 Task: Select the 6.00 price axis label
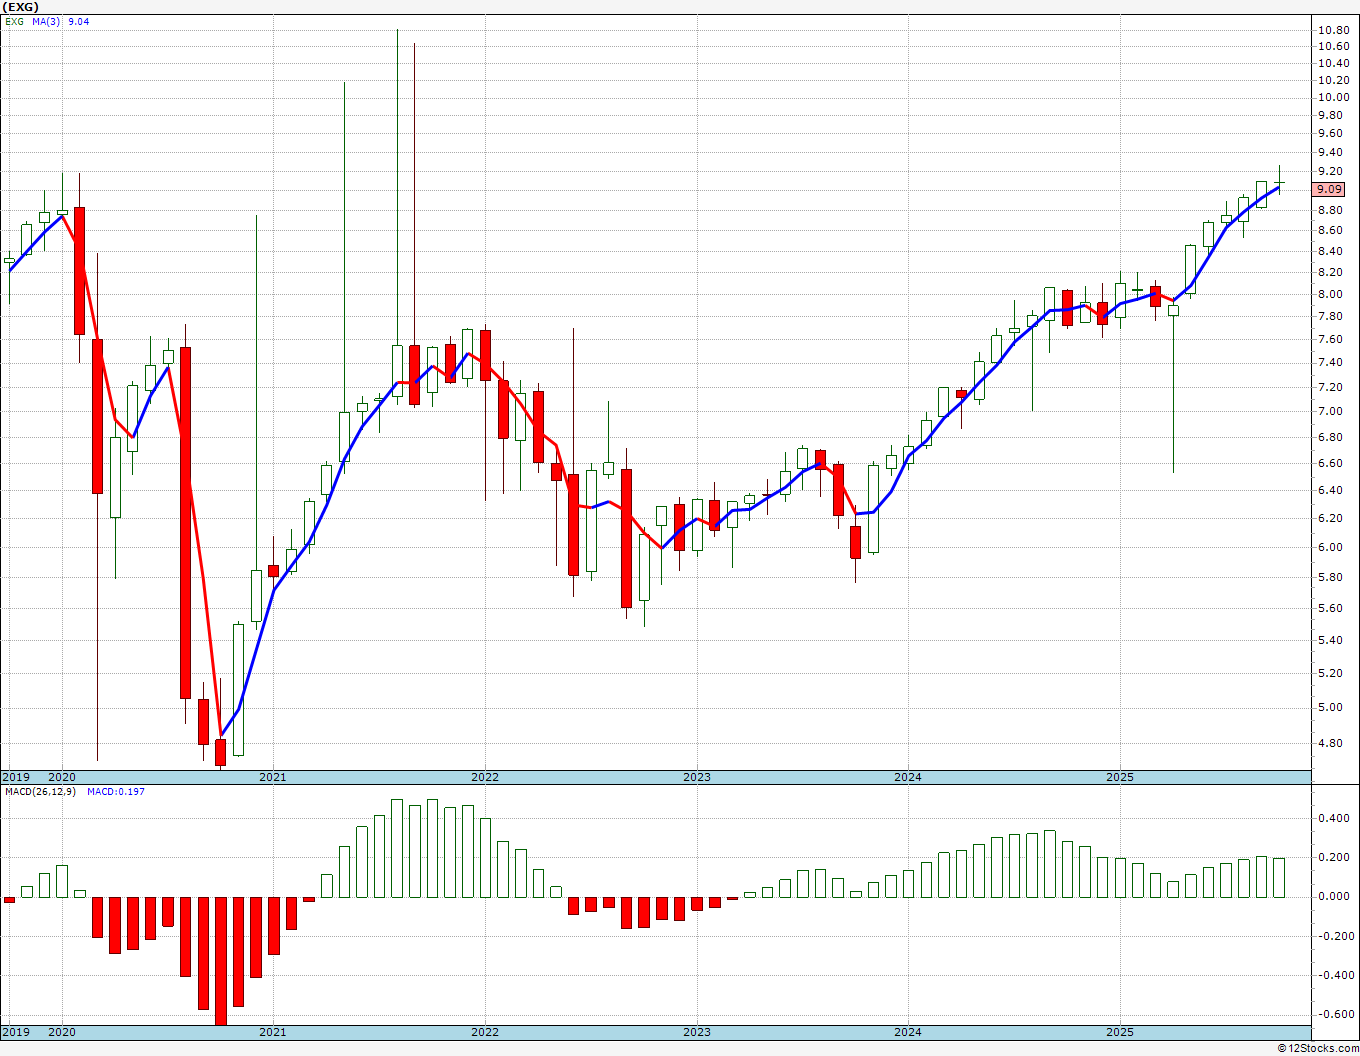[1330, 547]
